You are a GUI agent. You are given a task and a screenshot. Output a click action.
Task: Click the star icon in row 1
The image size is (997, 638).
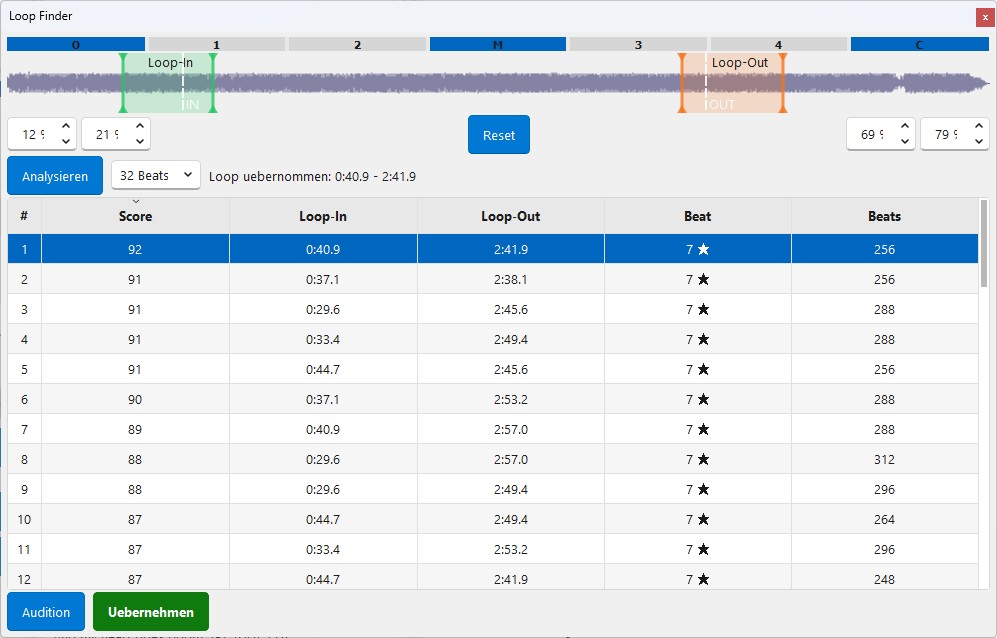pos(703,250)
